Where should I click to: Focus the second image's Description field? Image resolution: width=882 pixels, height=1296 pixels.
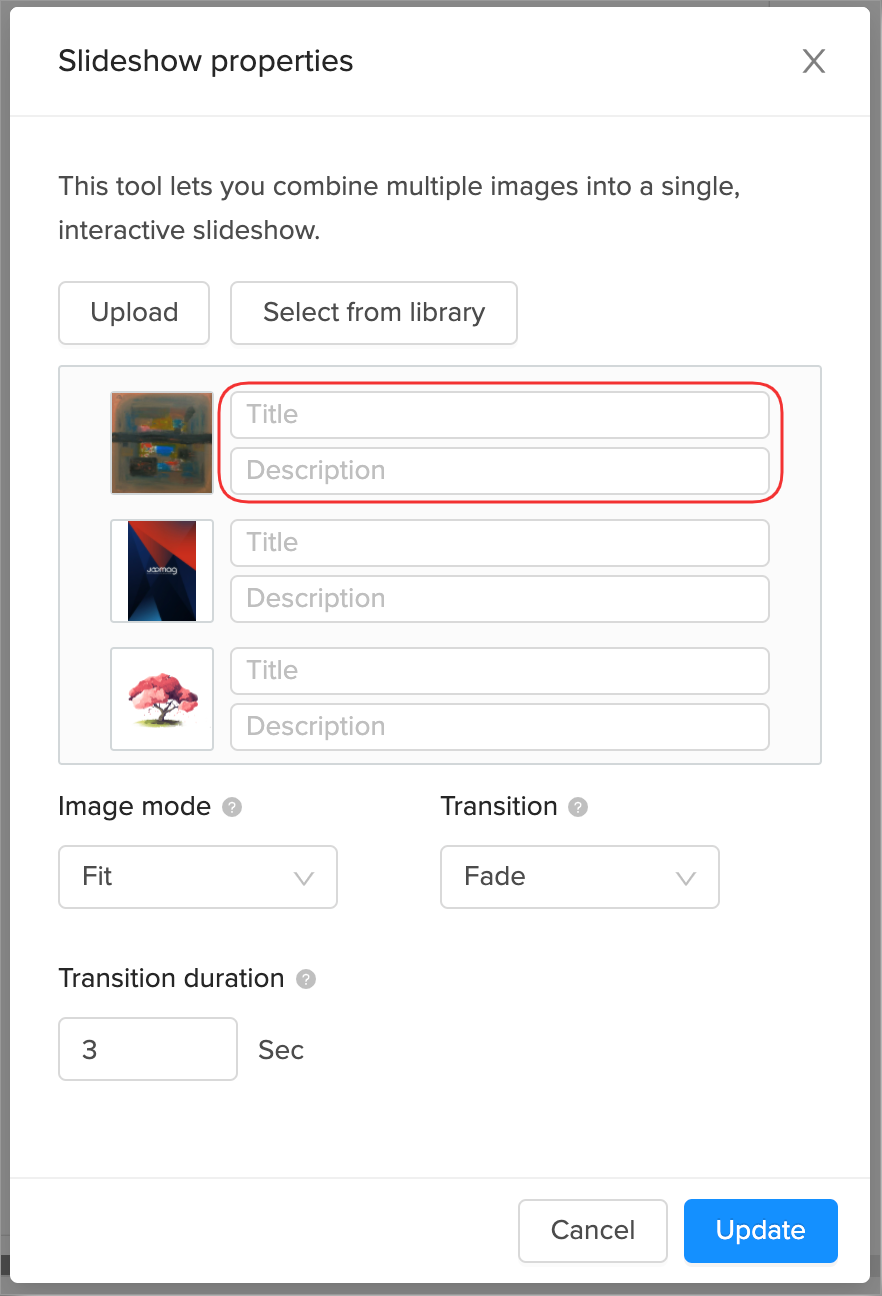(x=499, y=599)
